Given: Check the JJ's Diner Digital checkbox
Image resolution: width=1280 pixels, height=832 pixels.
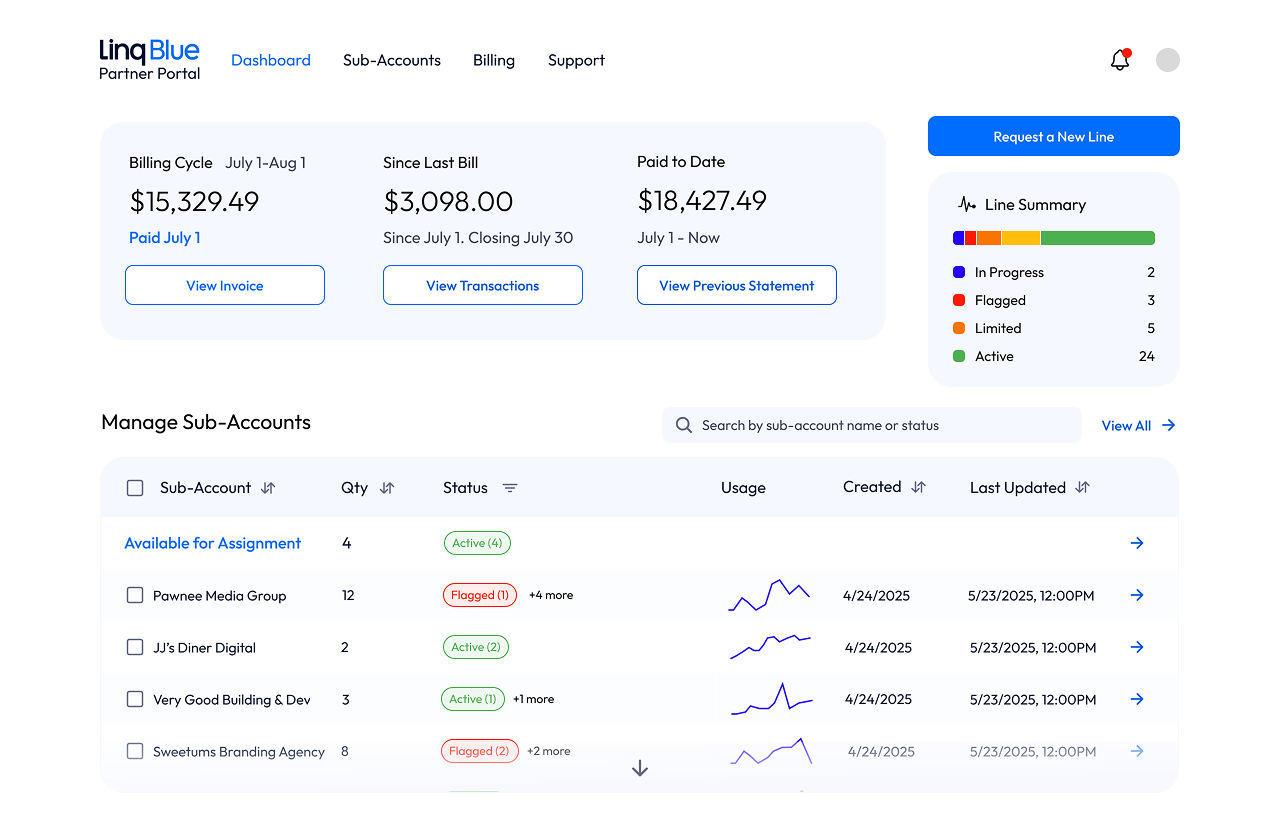Looking at the screenshot, I should tap(135, 647).
